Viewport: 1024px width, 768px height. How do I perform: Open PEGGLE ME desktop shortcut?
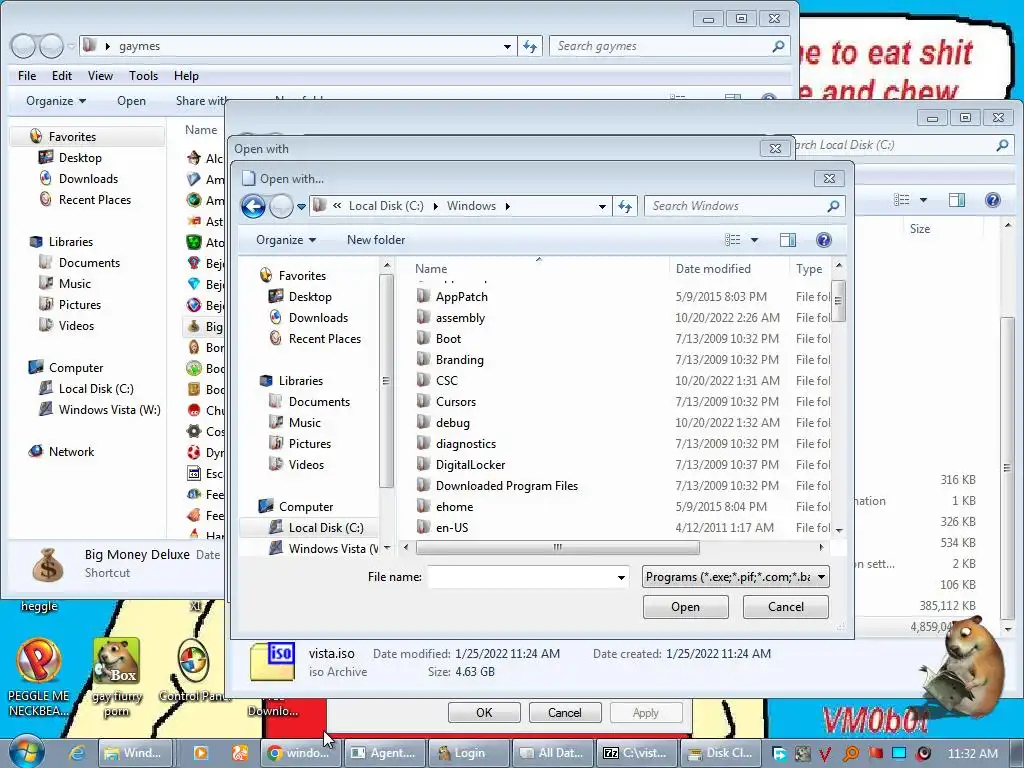39,677
